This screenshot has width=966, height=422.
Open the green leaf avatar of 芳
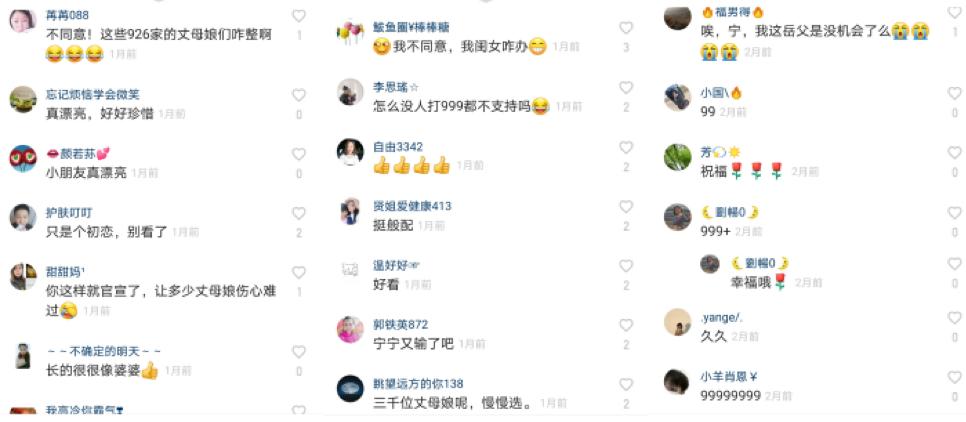click(x=677, y=157)
